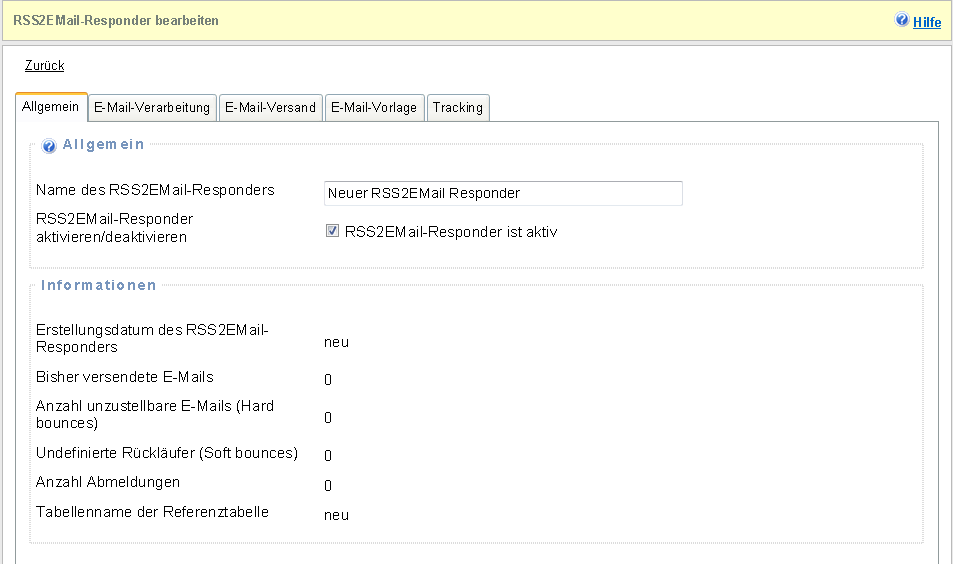Viewport: 953px width, 564px height.
Task: Click the Allgemein section heading text
Action: click(103, 145)
